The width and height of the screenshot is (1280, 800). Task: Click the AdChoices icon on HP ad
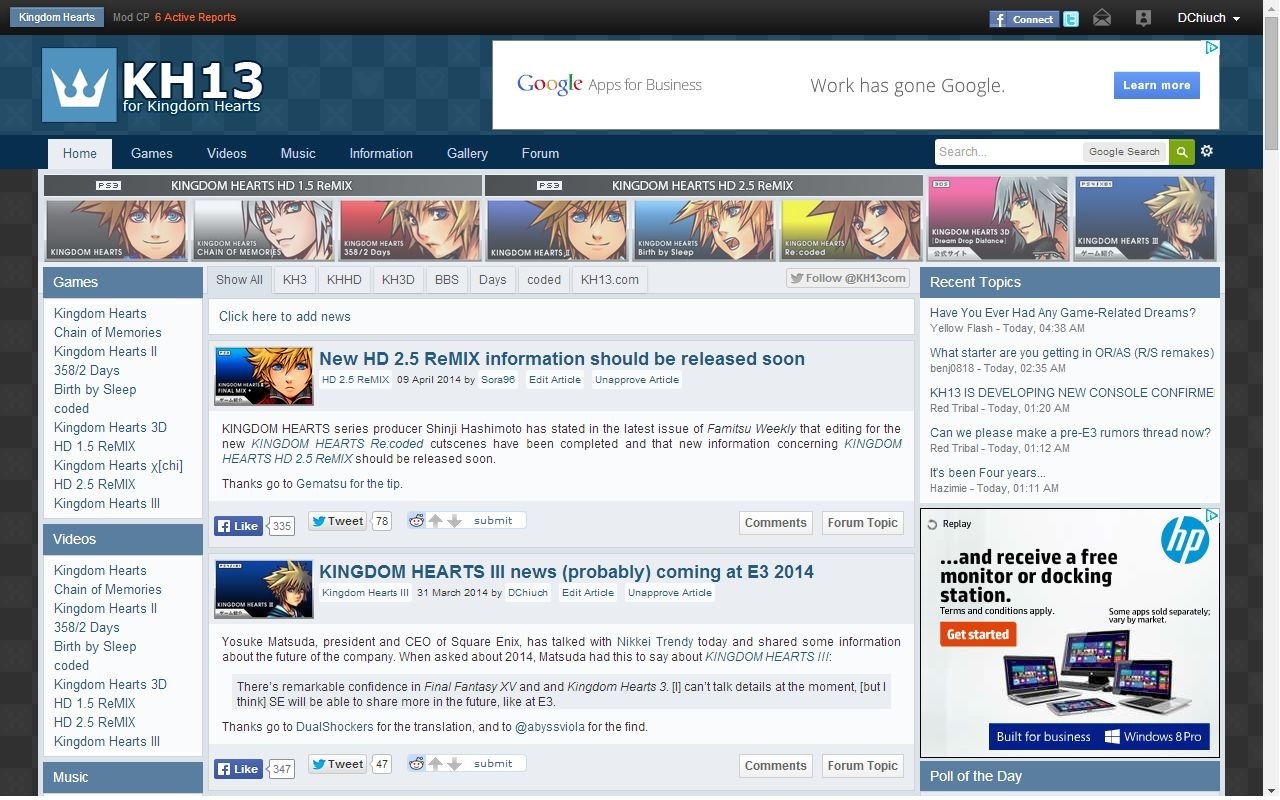point(1211,515)
